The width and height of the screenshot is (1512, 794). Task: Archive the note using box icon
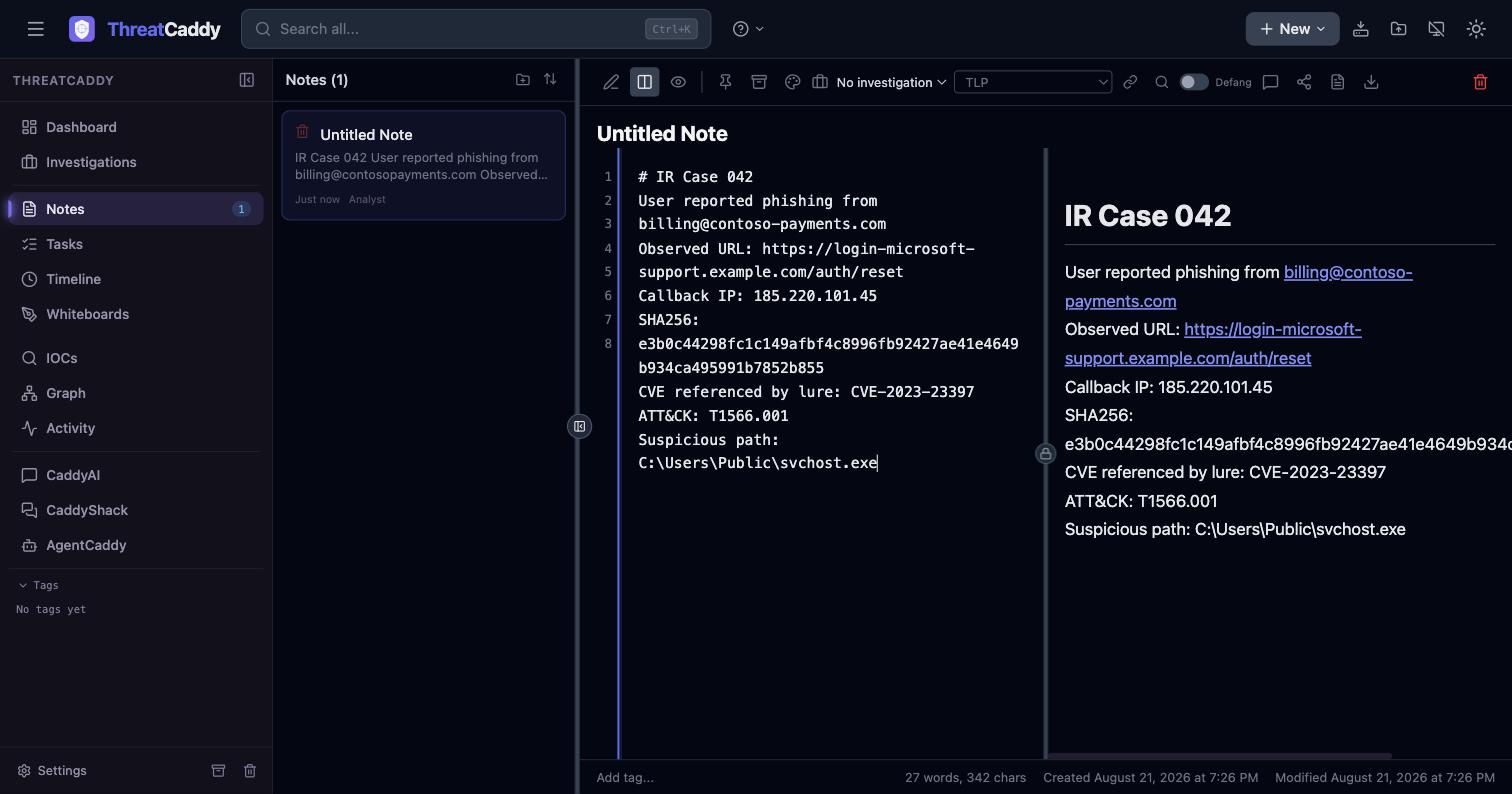pyautogui.click(x=759, y=82)
